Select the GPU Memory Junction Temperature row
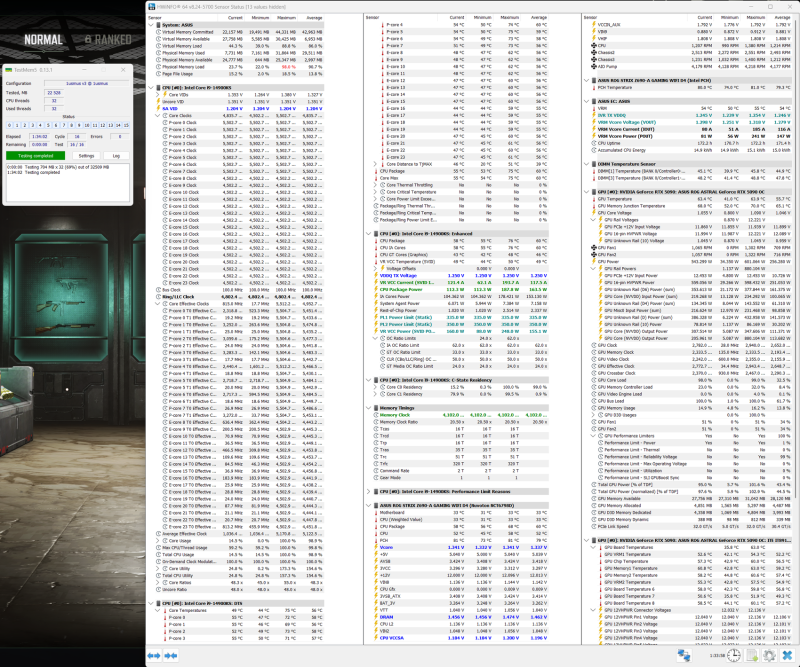 689,206
